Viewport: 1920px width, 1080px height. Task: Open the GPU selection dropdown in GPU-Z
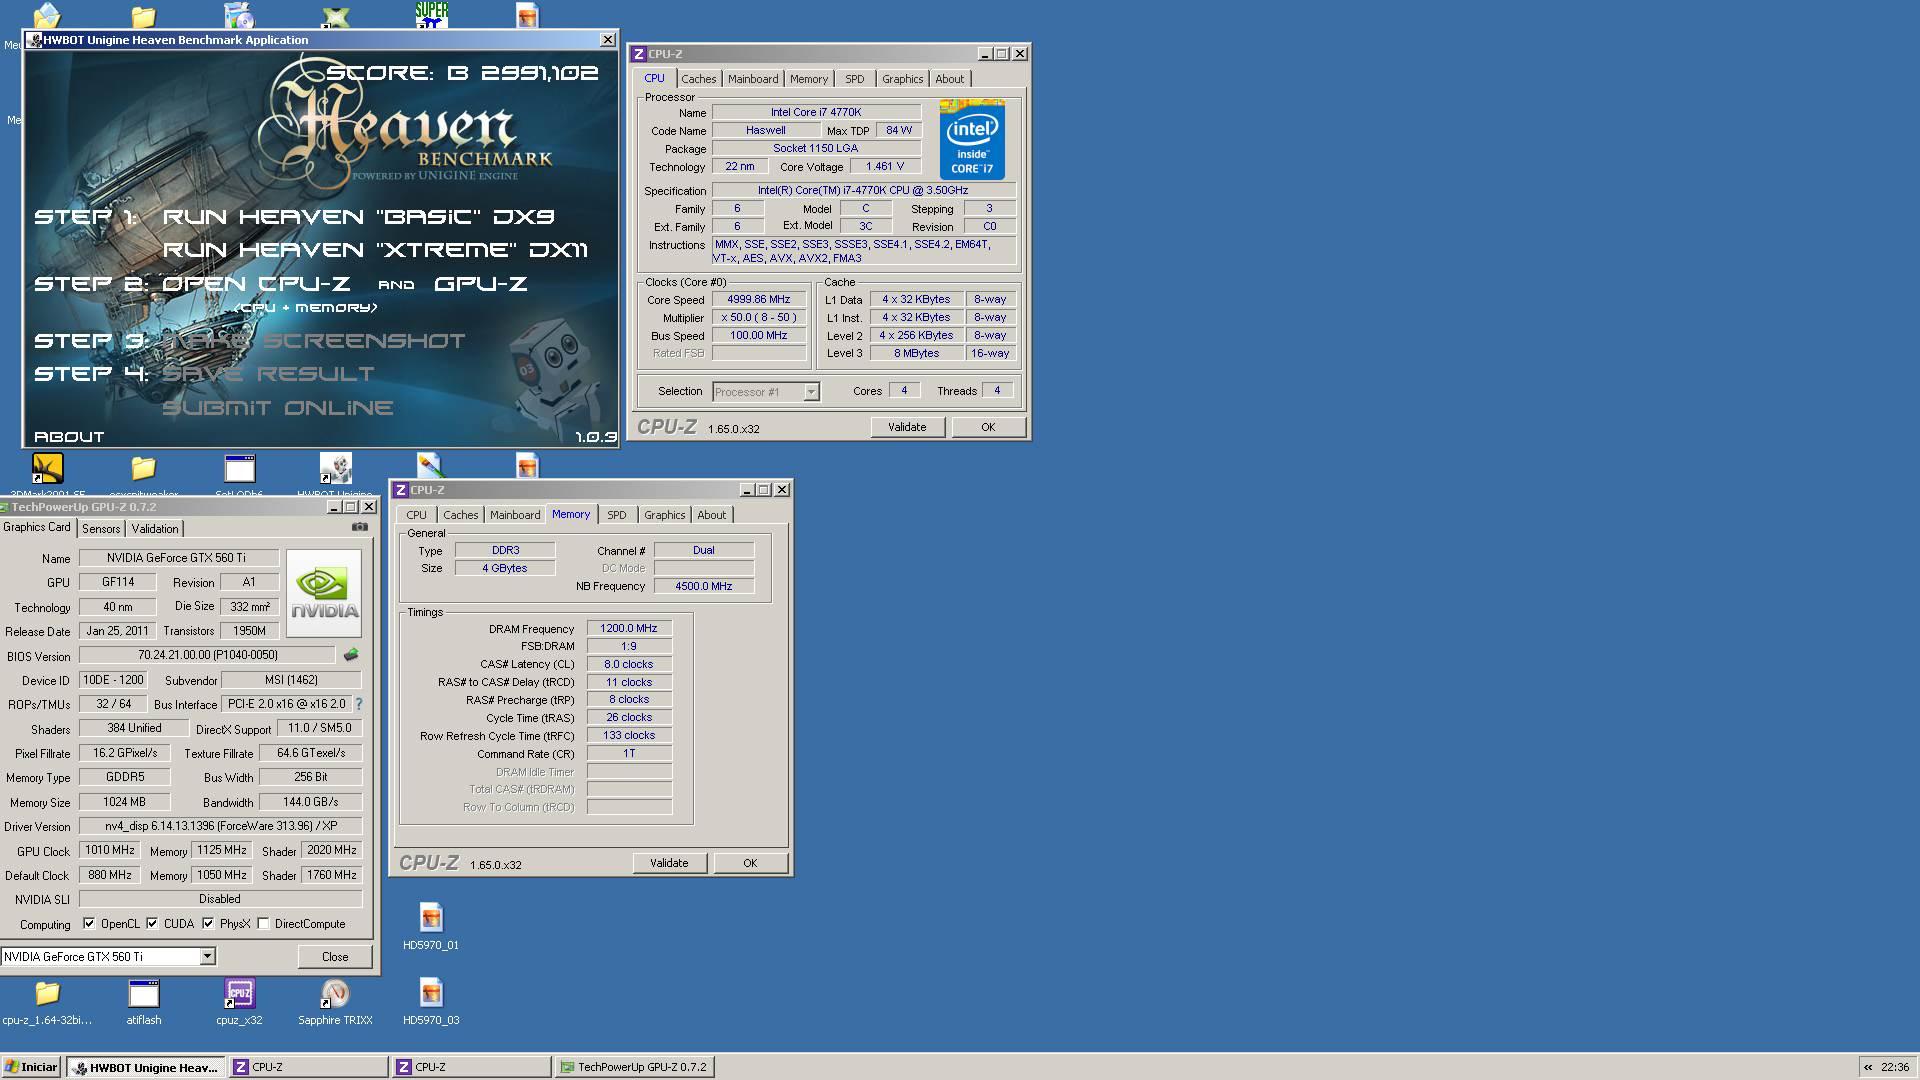click(x=207, y=957)
